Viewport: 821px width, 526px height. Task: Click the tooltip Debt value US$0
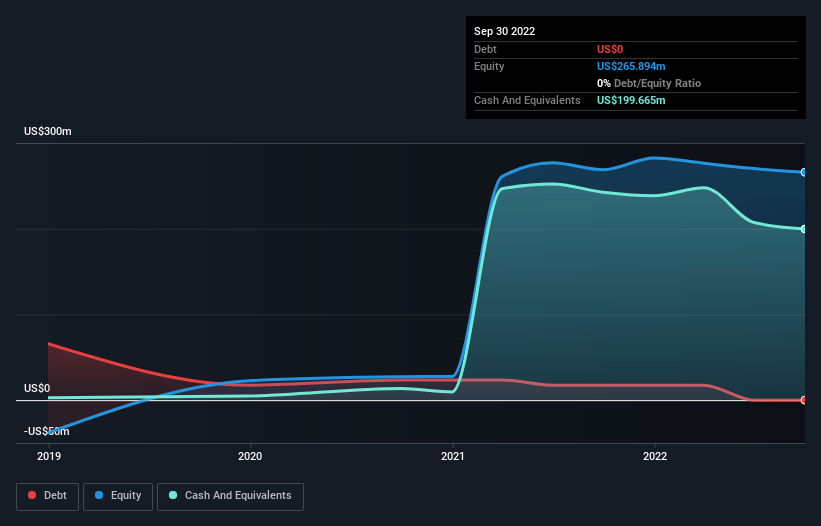tap(610, 49)
